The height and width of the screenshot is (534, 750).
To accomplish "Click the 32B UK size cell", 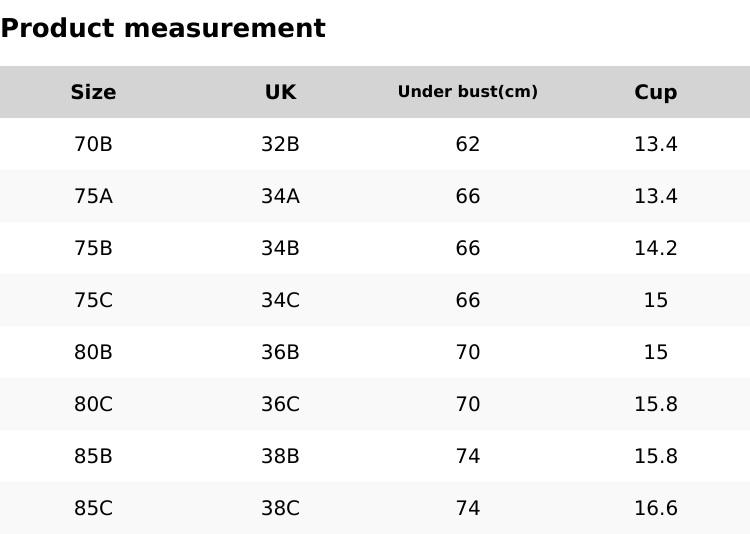I will pos(280,144).
